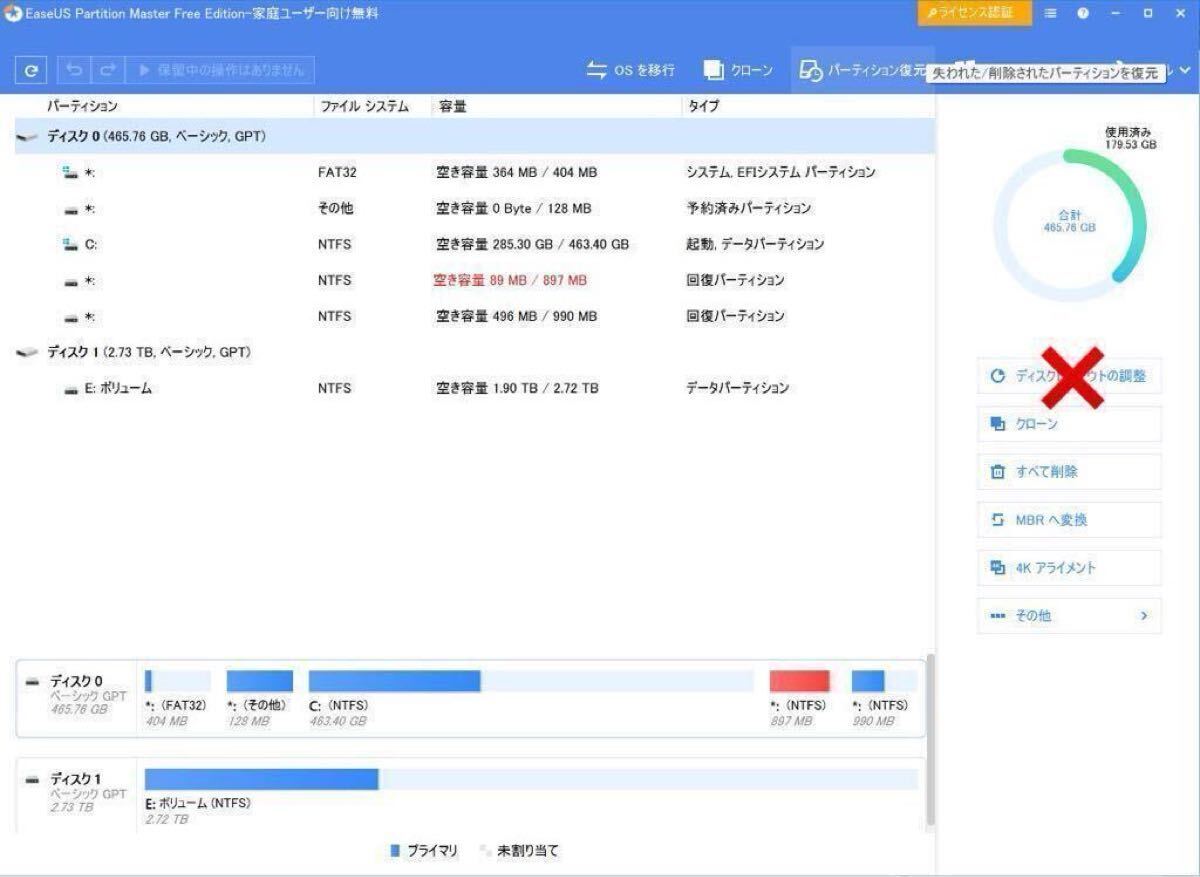The width and height of the screenshot is (1200, 877).
Task: Collapse the ディスク 0 group in the list
Action: [x=28, y=136]
